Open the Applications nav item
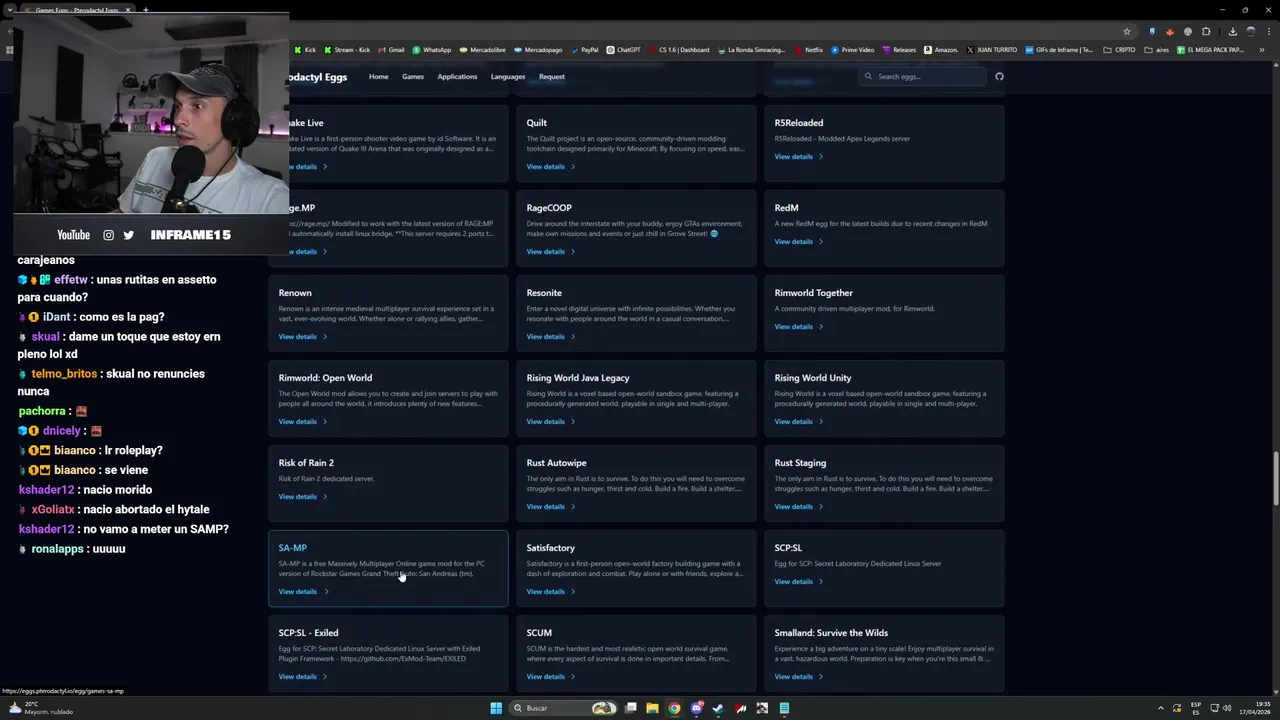 pos(457,76)
